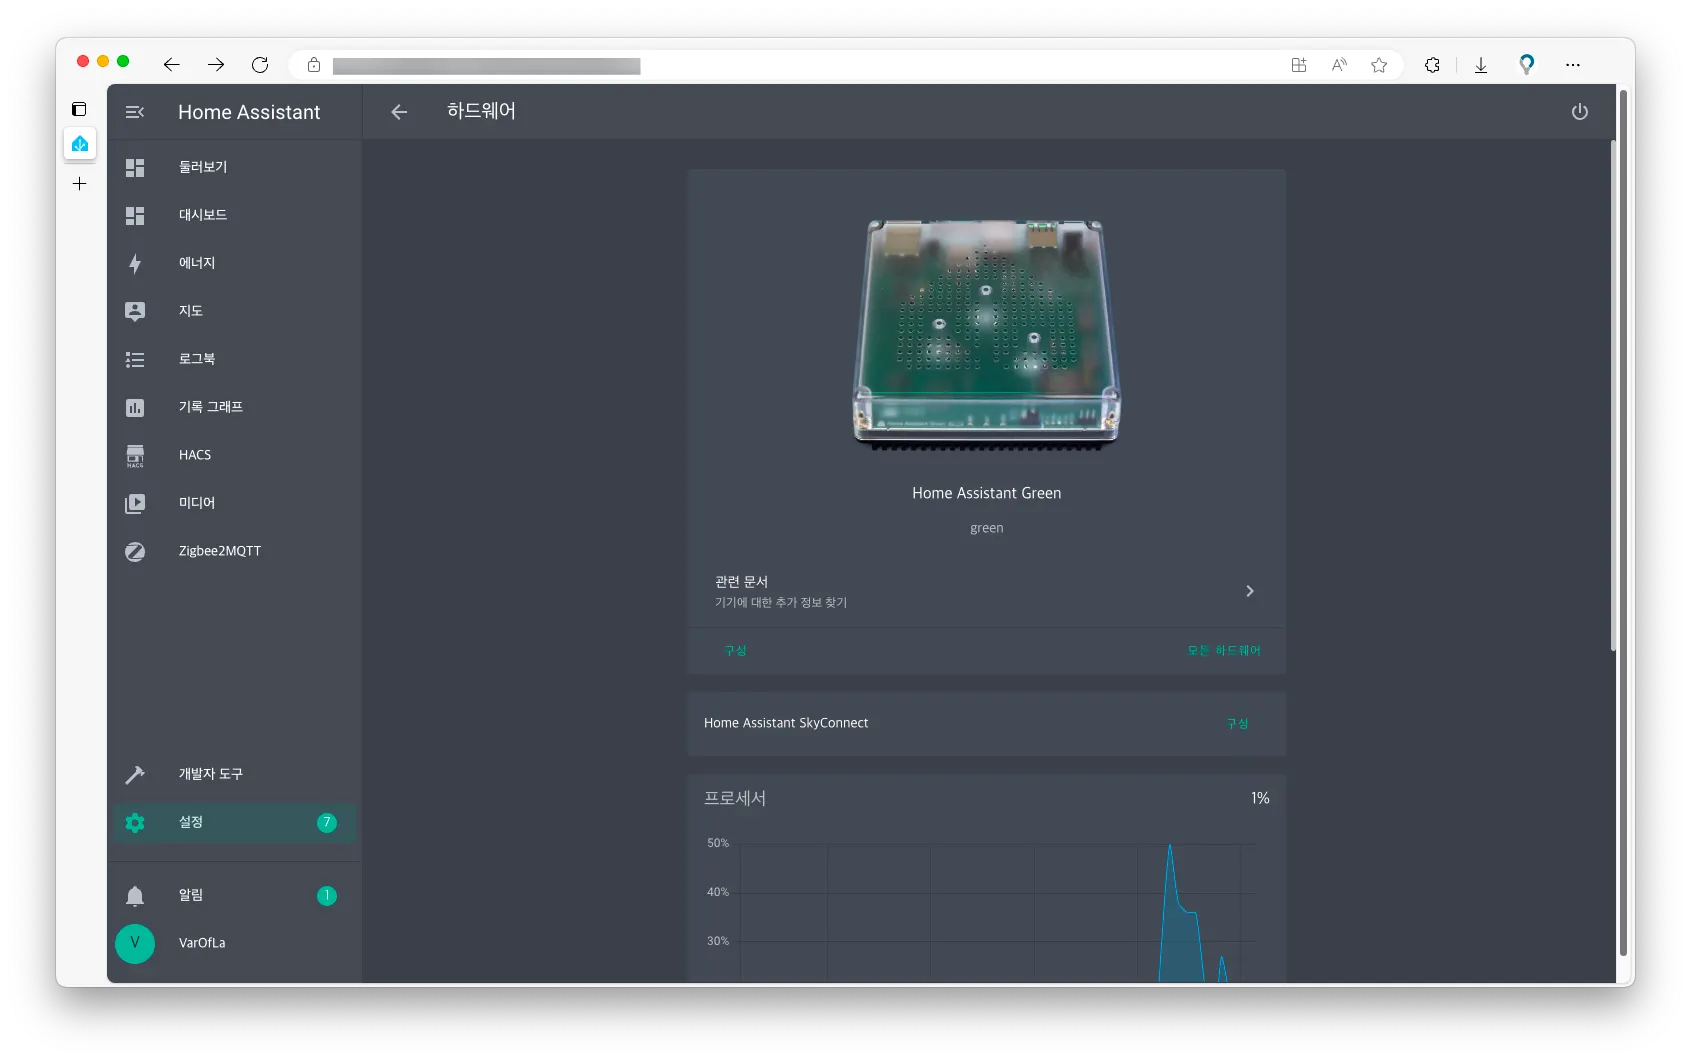Open browser downloads icon

(1481, 65)
